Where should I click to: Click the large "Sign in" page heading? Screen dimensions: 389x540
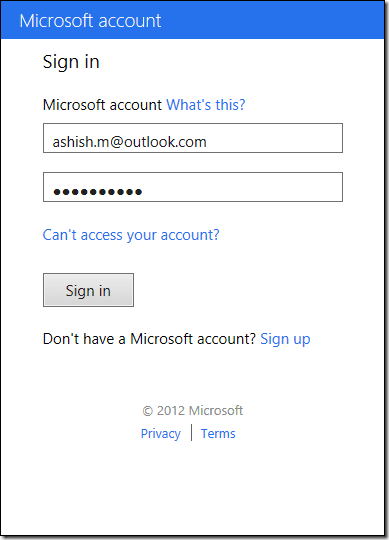tap(71, 62)
